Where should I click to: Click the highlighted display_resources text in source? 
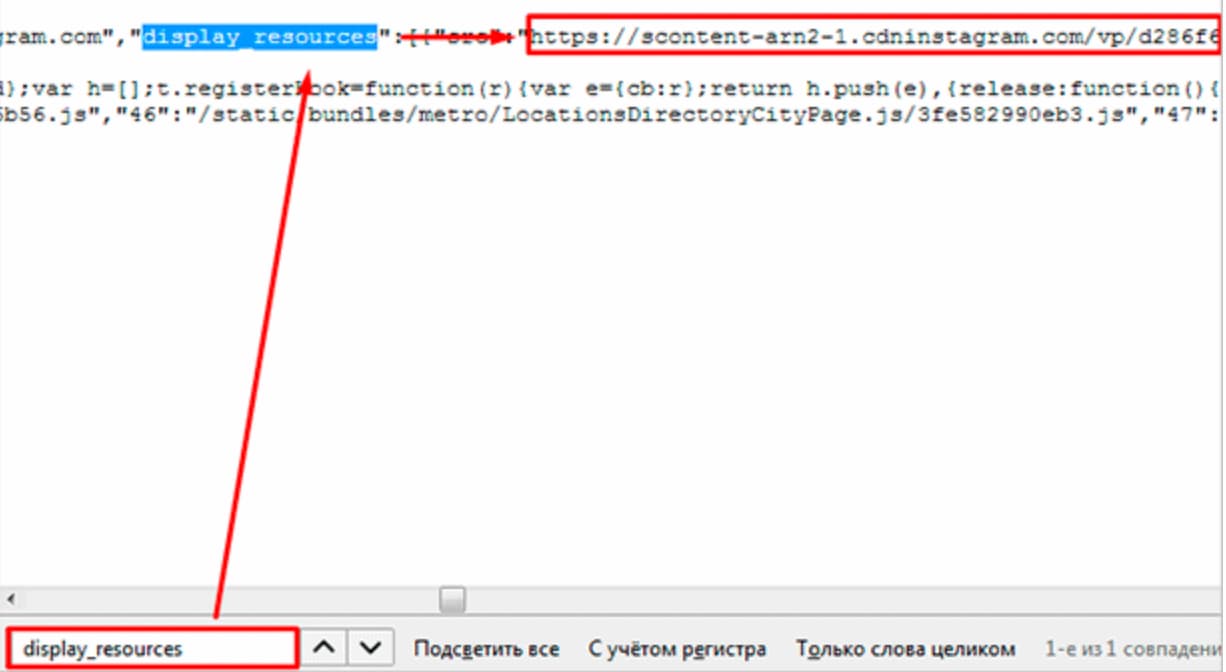pos(259,38)
